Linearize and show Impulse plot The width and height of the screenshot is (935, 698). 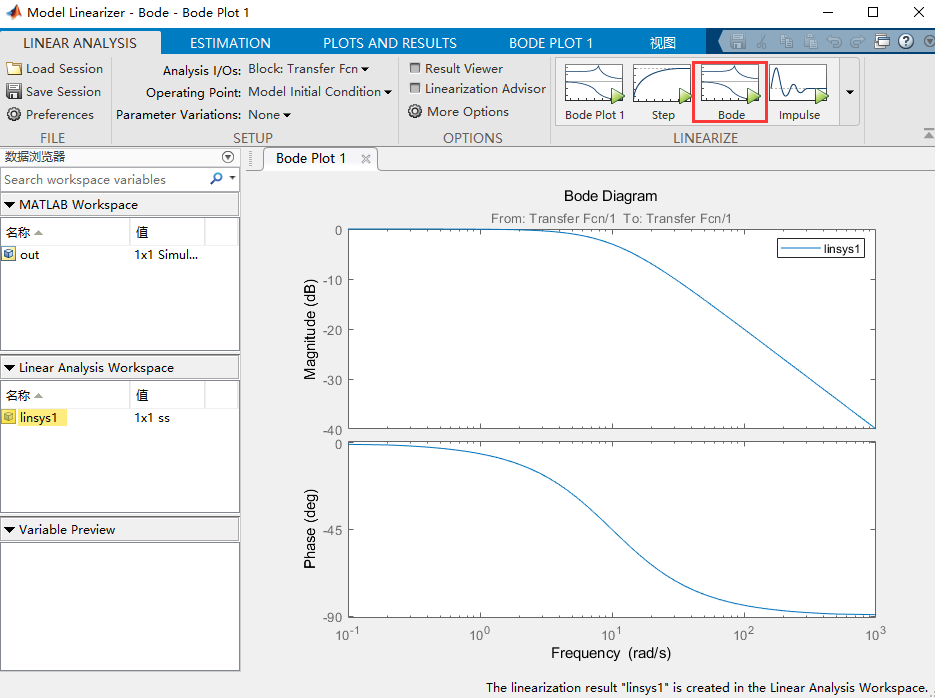coord(799,92)
